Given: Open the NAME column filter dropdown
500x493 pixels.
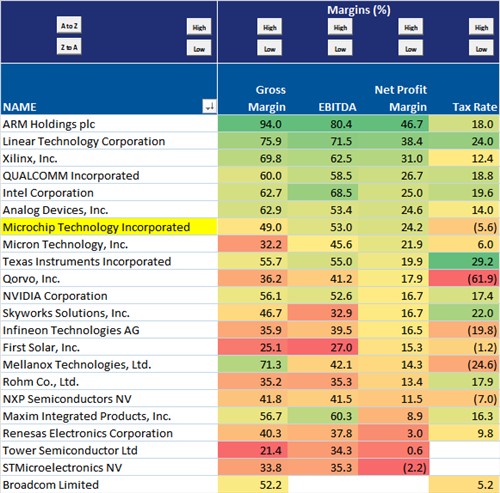Looking at the screenshot, I should [x=209, y=106].
